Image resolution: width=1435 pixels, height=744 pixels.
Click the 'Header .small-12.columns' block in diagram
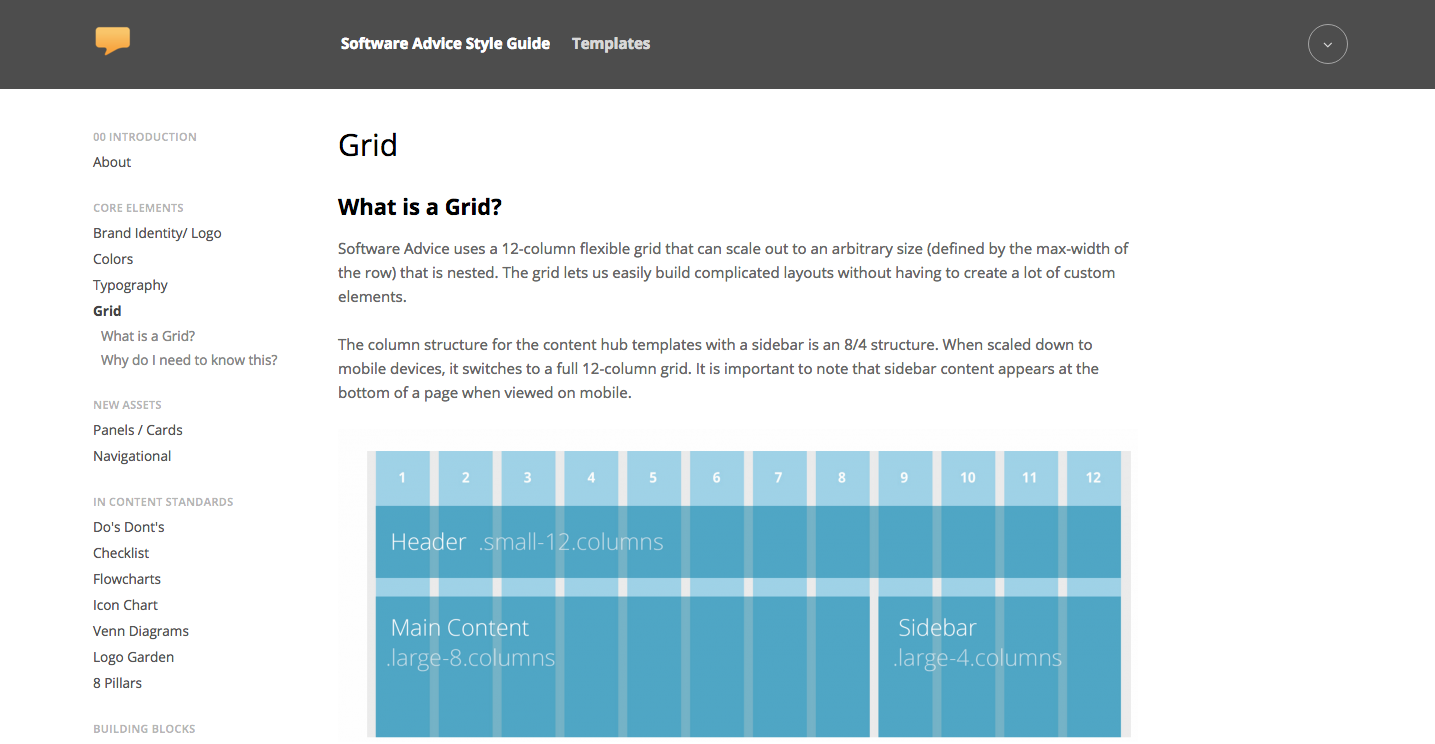pos(748,542)
